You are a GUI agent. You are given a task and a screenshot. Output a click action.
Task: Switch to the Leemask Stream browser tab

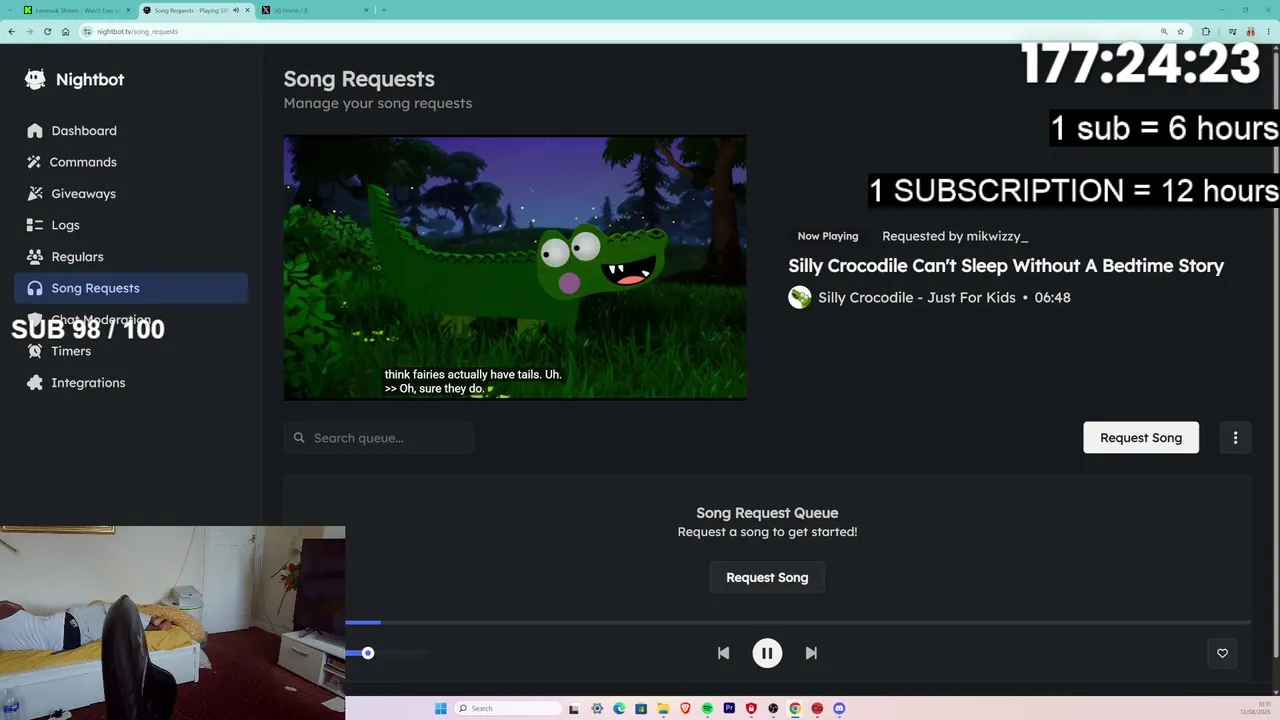coord(76,10)
